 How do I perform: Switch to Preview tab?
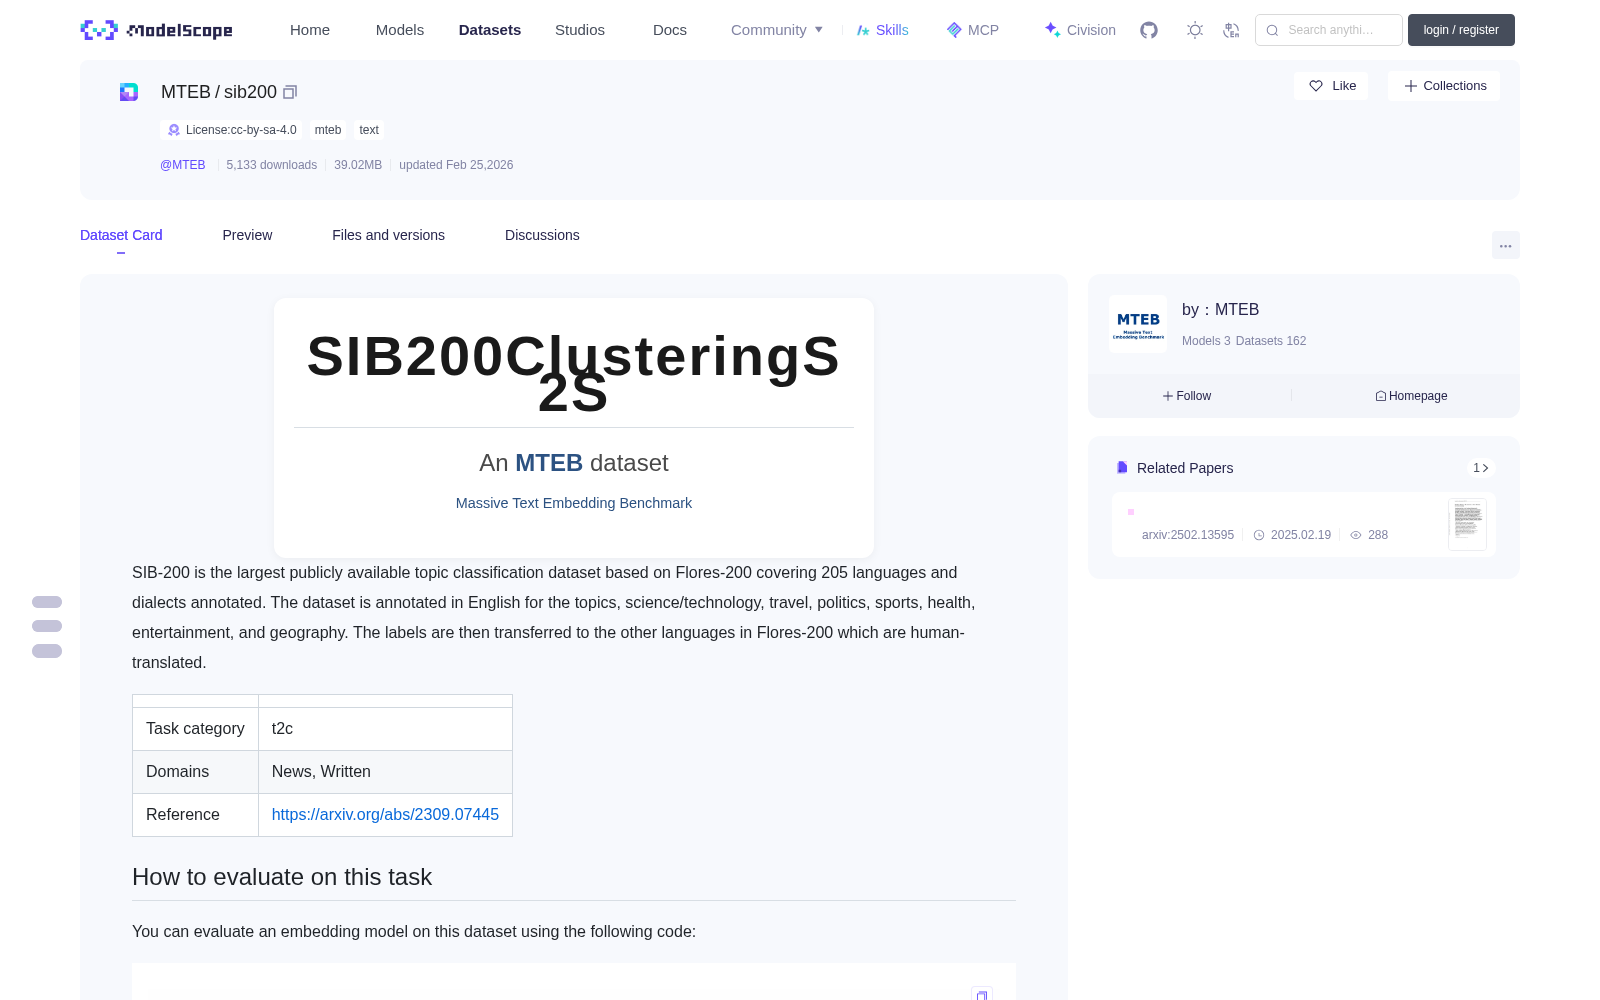(247, 235)
